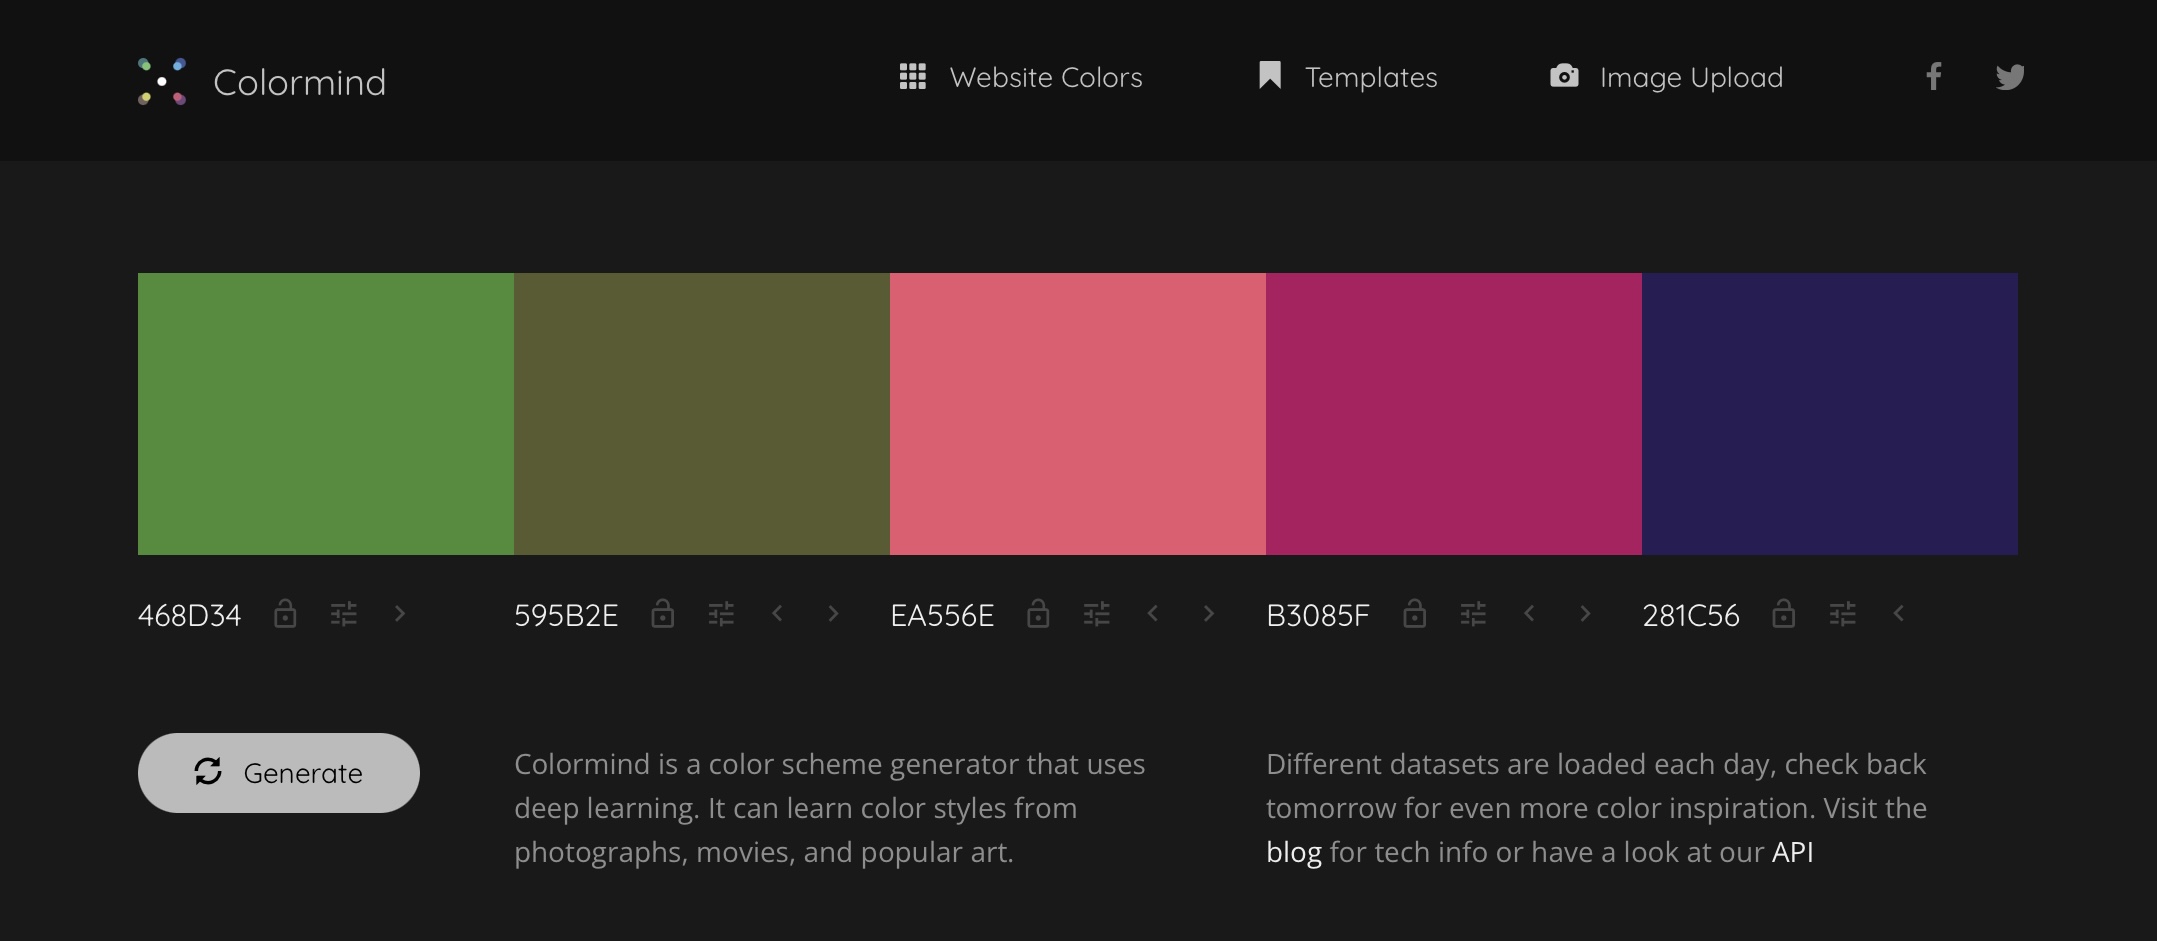Open the Twitter bird icon
The width and height of the screenshot is (2157, 941).
point(2010,77)
